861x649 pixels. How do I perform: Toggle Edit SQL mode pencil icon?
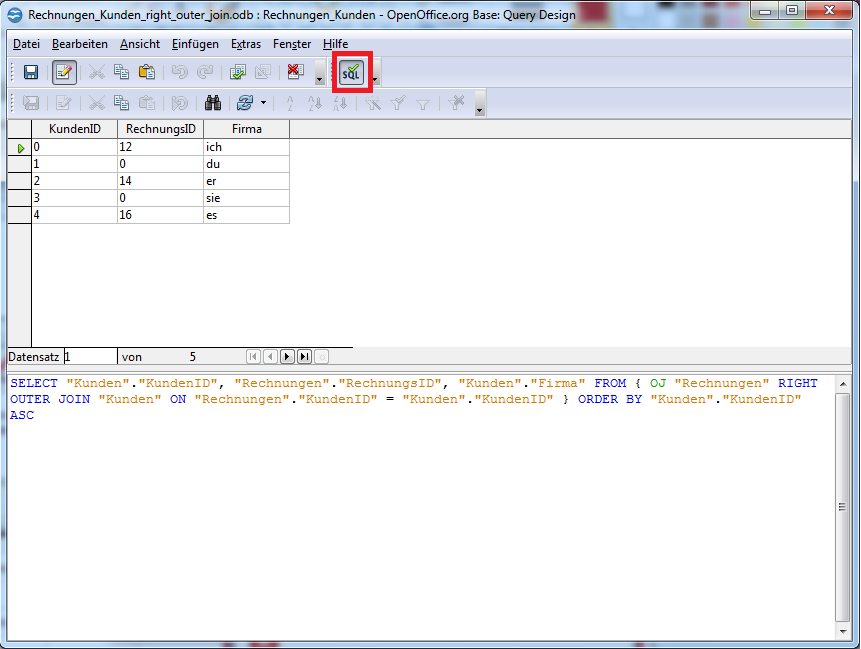tap(64, 72)
